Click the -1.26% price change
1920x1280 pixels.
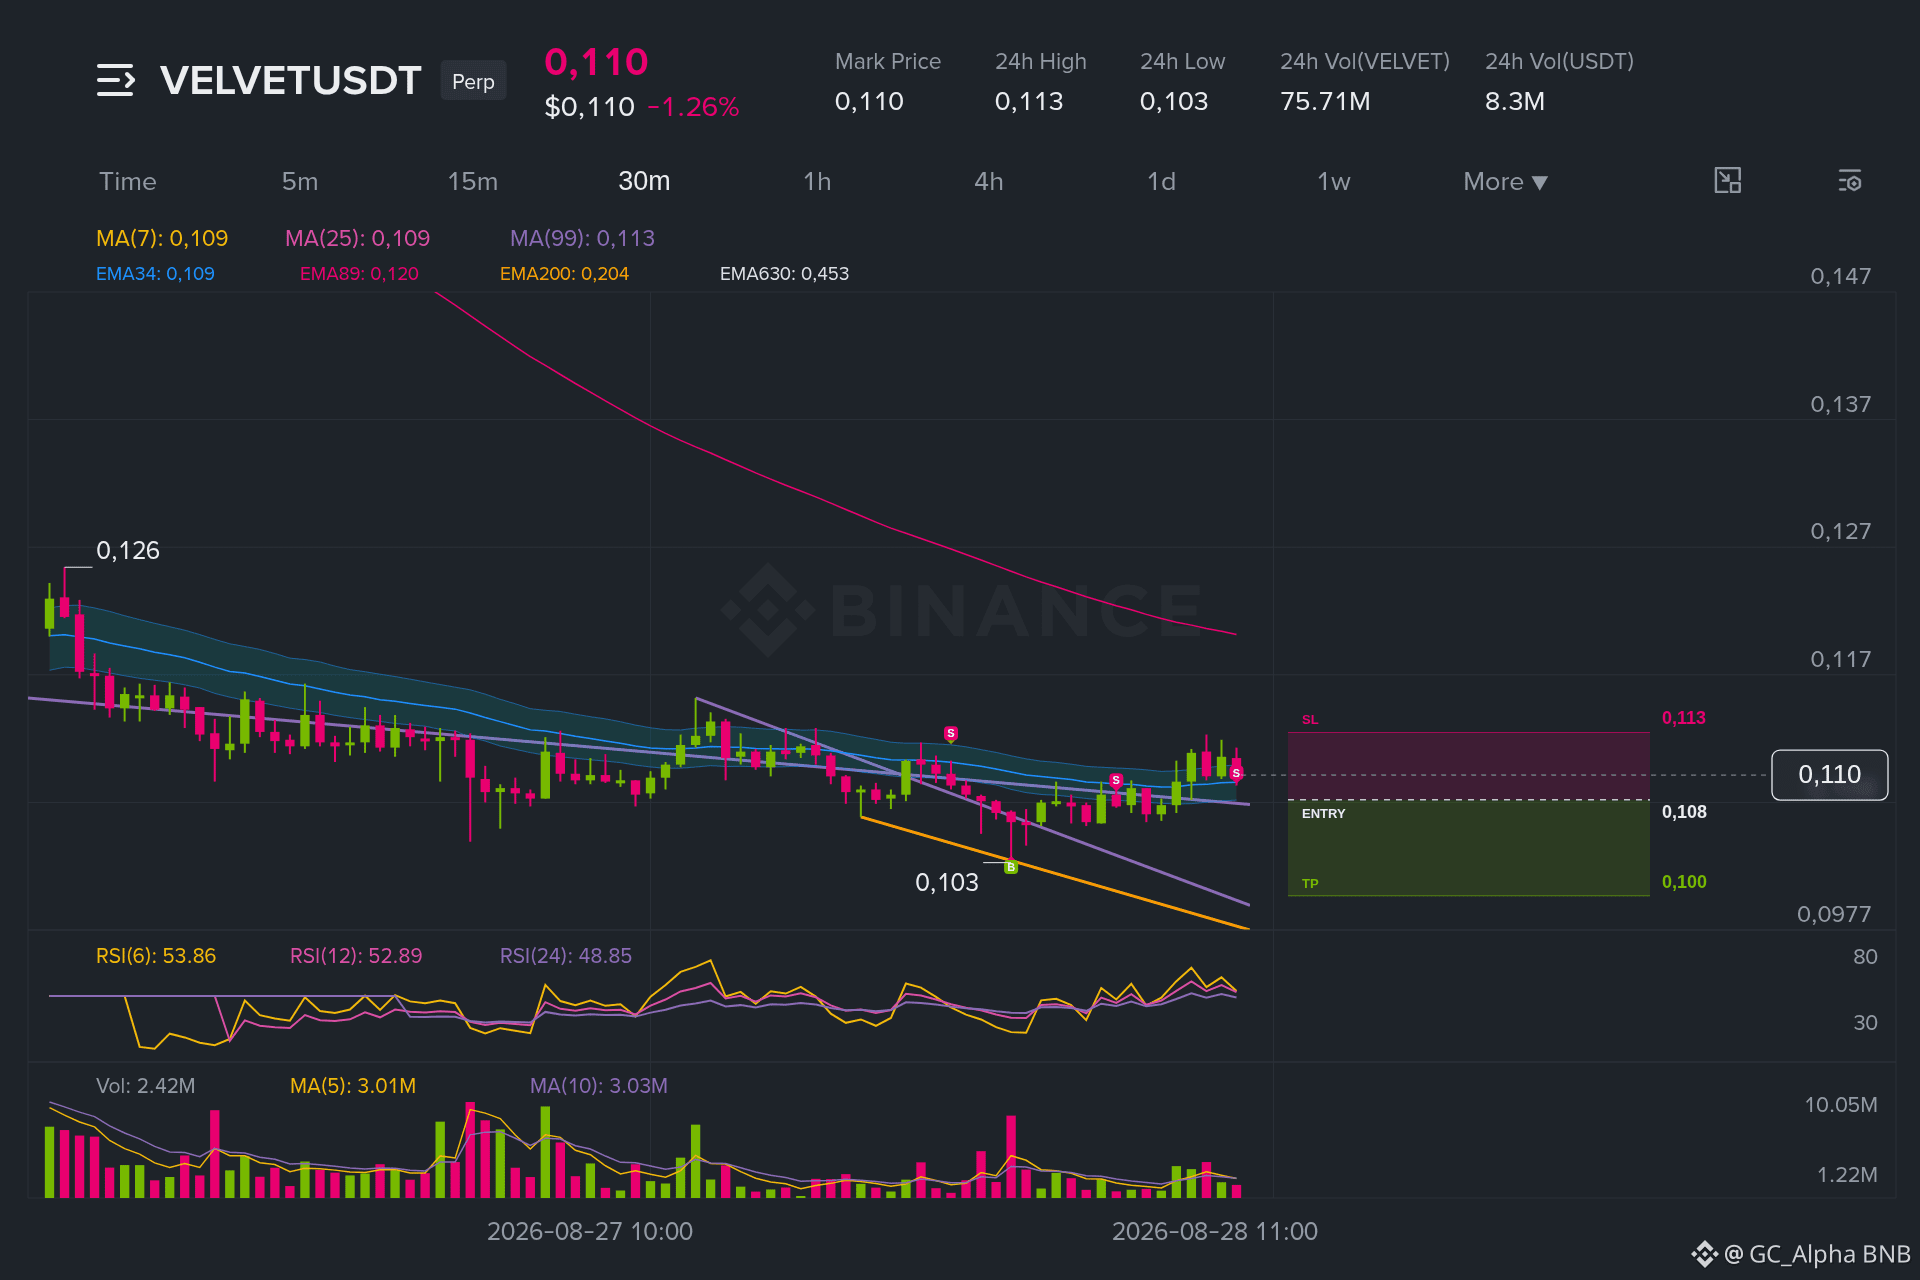[693, 107]
